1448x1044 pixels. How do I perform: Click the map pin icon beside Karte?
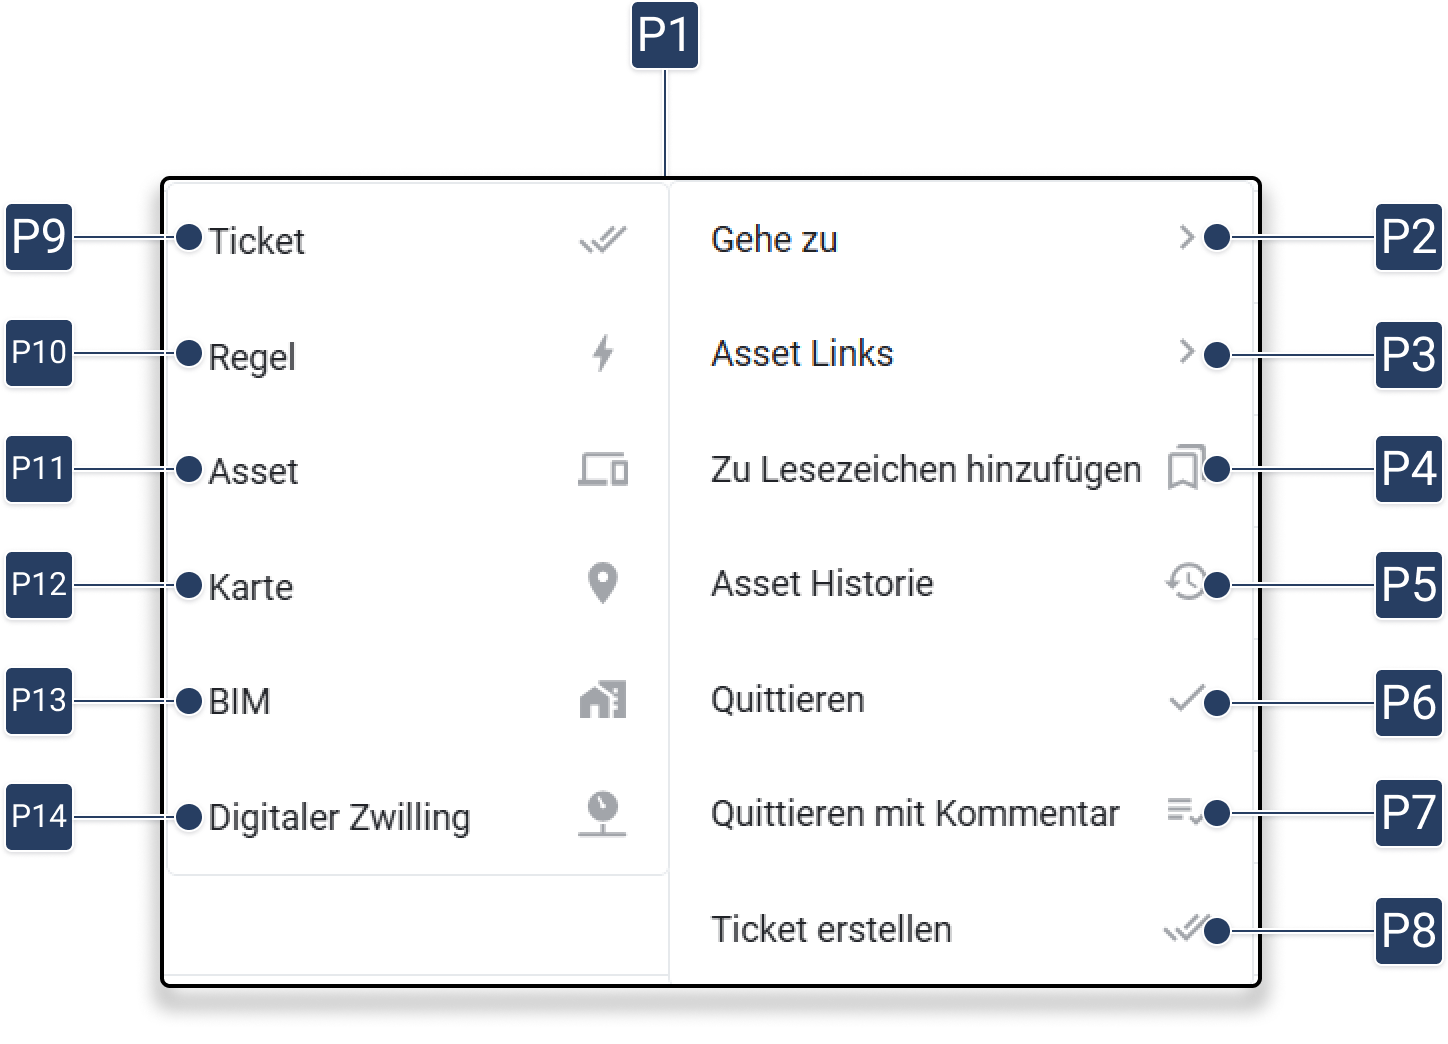tap(602, 583)
